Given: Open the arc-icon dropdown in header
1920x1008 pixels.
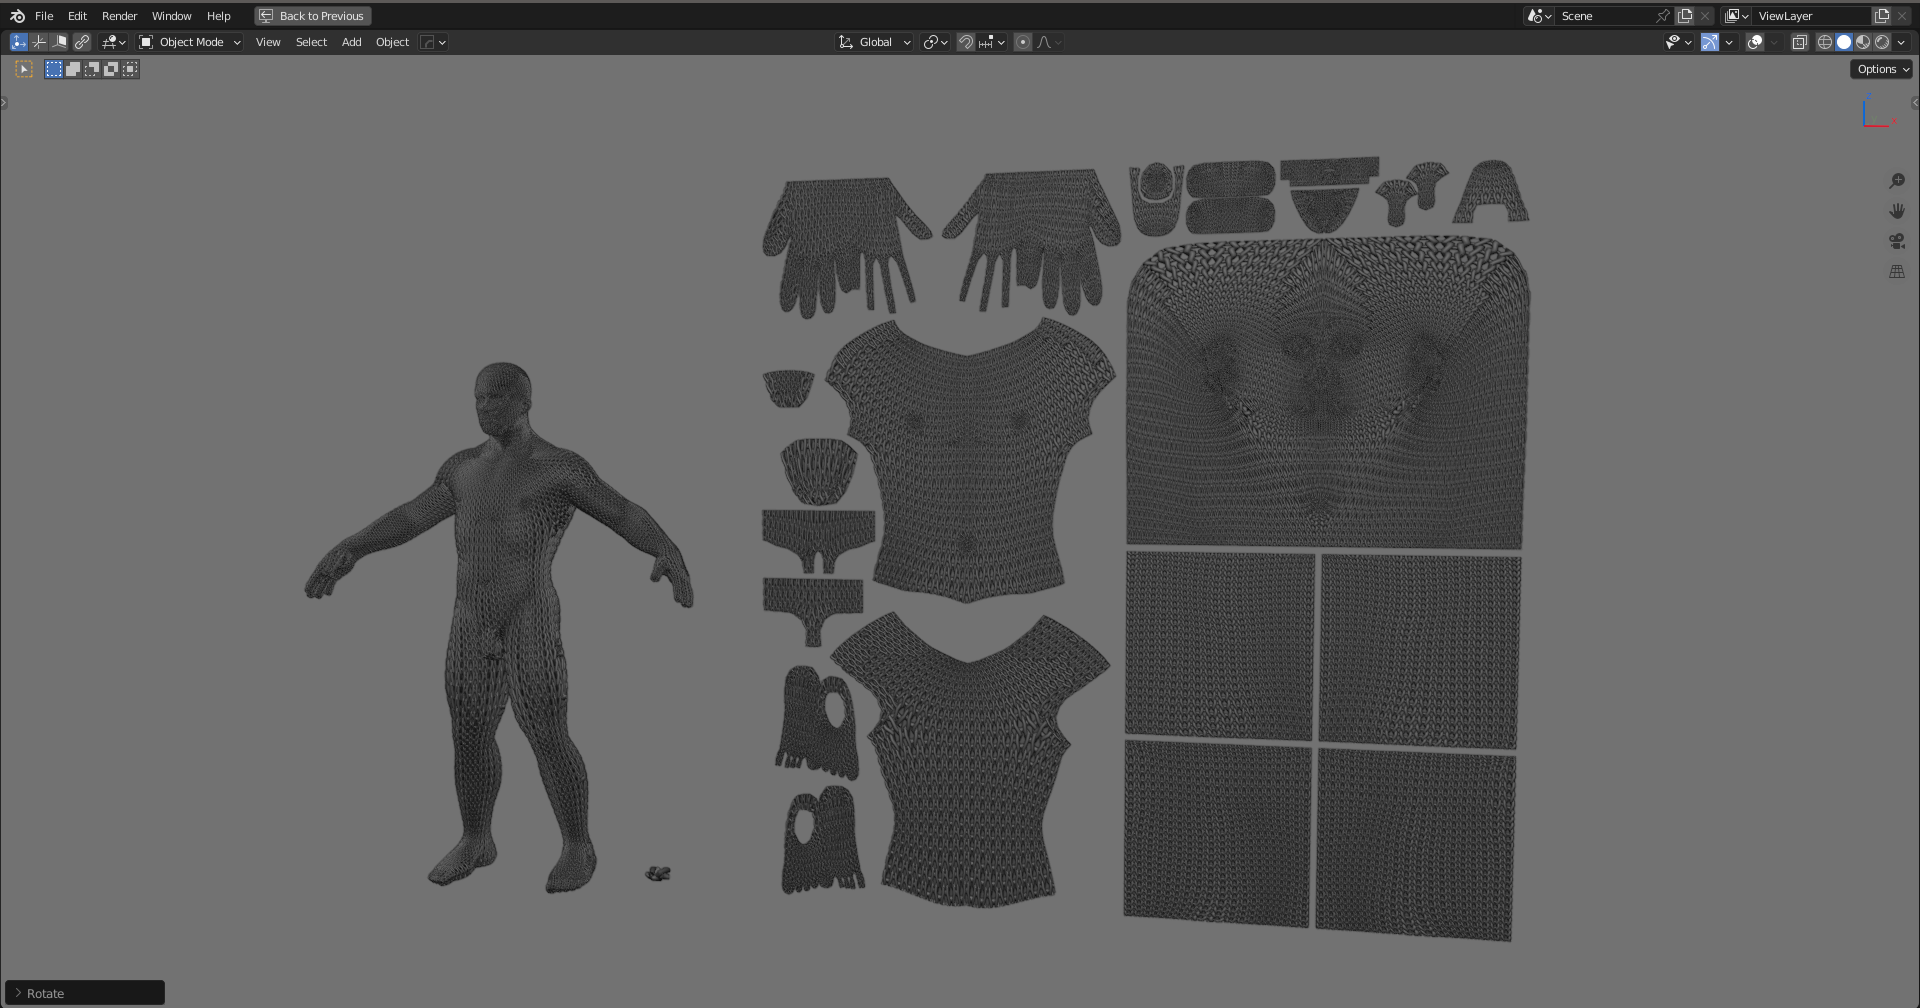Looking at the screenshot, I should [x=433, y=42].
